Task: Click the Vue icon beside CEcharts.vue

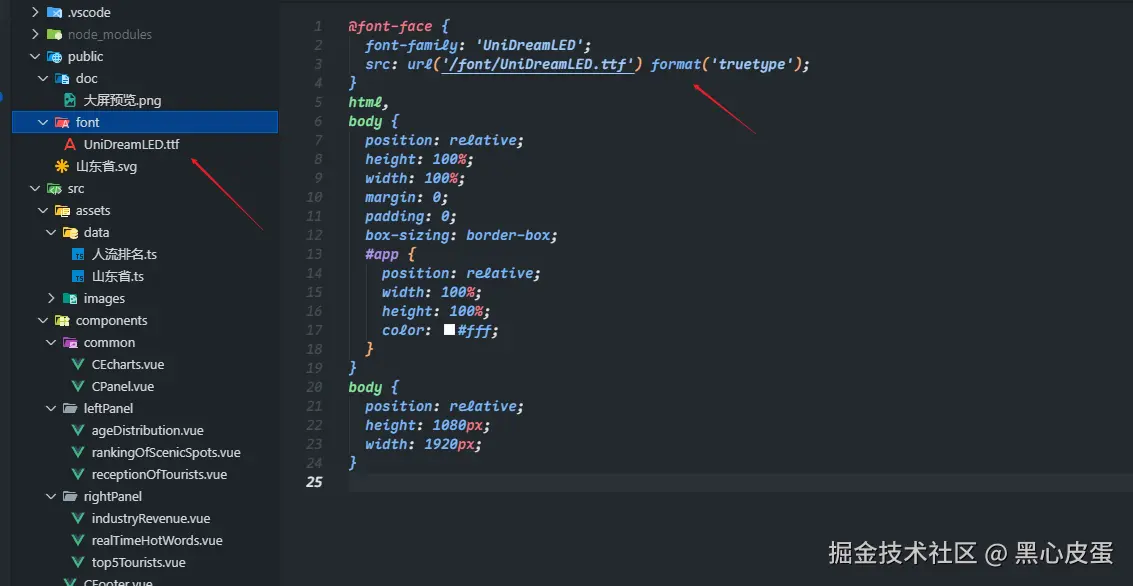Action: [78, 365]
